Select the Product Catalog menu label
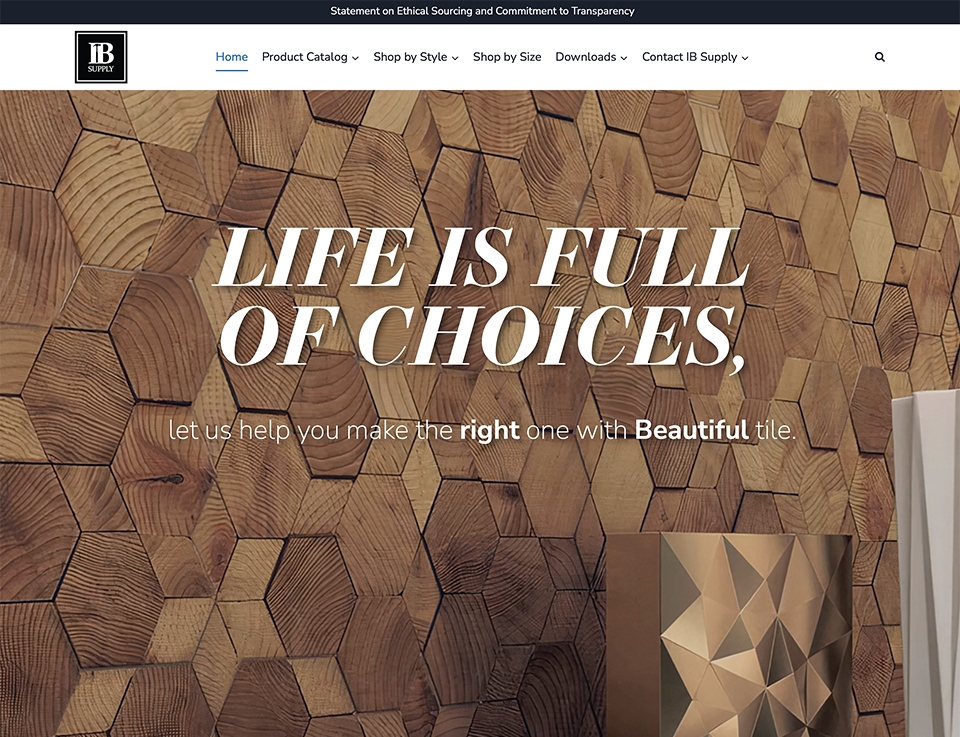Screen dimensions: 960x737 click(x=304, y=57)
